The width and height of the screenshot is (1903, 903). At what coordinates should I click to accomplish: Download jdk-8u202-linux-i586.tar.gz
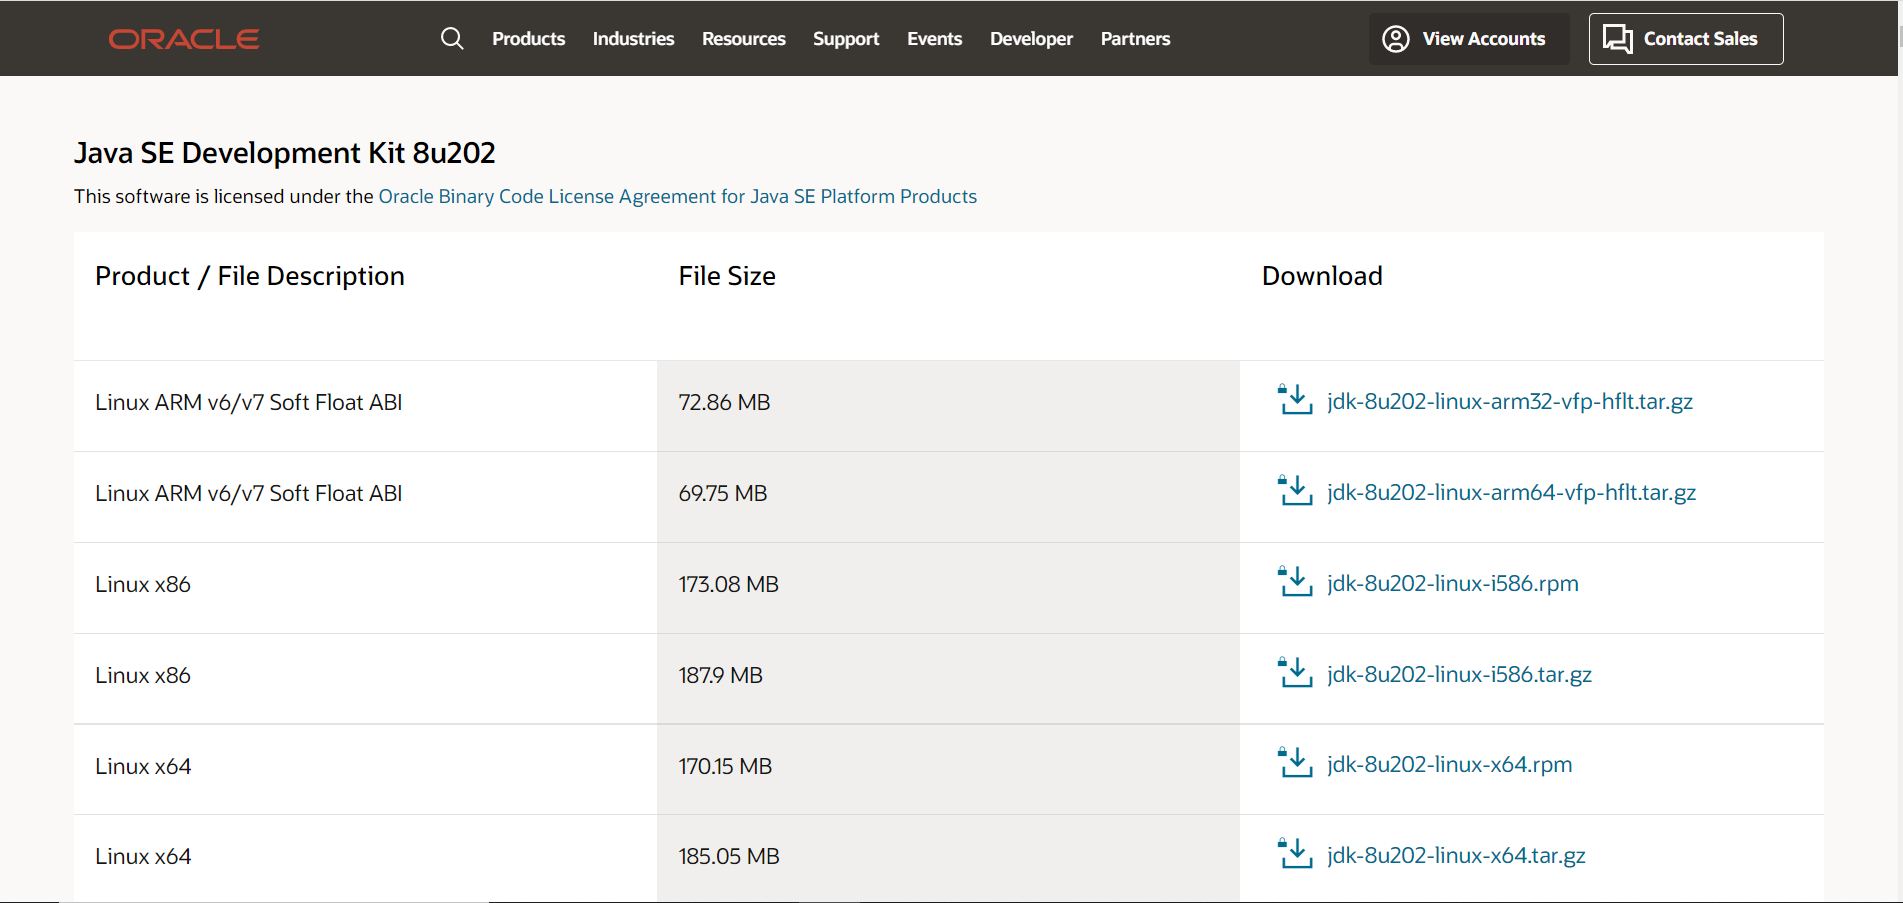pyautogui.click(x=1459, y=674)
